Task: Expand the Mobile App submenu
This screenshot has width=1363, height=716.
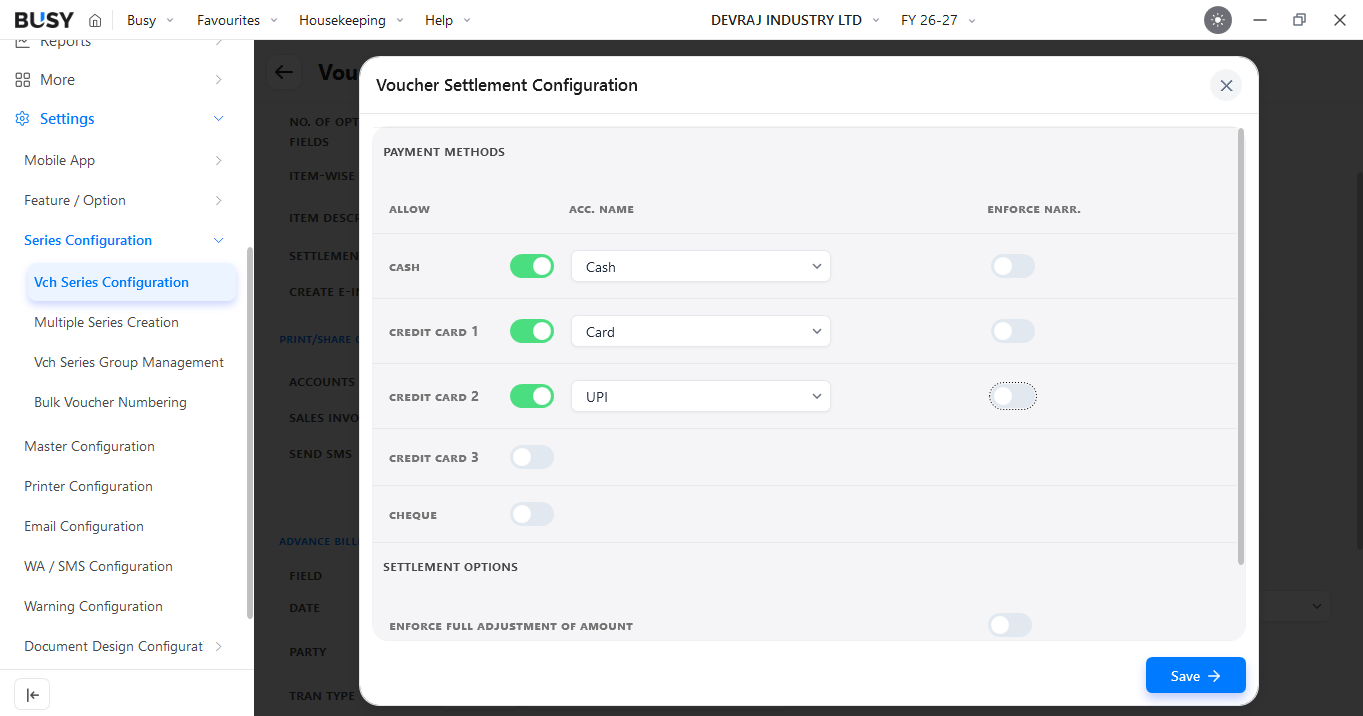Action: tap(219, 160)
